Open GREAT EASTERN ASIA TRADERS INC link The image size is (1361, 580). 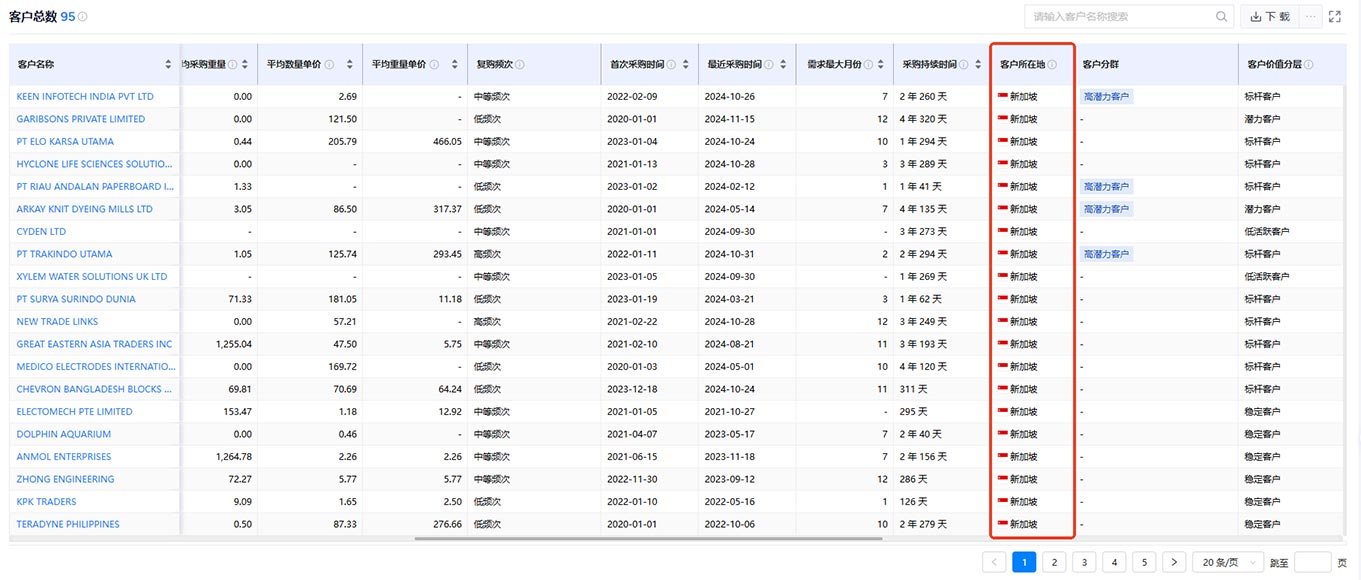tap(94, 344)
